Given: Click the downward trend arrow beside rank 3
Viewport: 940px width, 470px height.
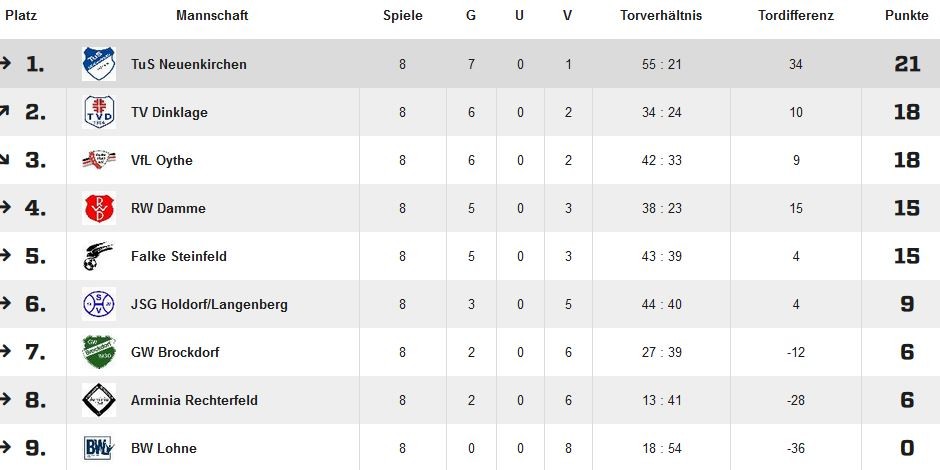Looking at the screenshot, I should point(5,159).
